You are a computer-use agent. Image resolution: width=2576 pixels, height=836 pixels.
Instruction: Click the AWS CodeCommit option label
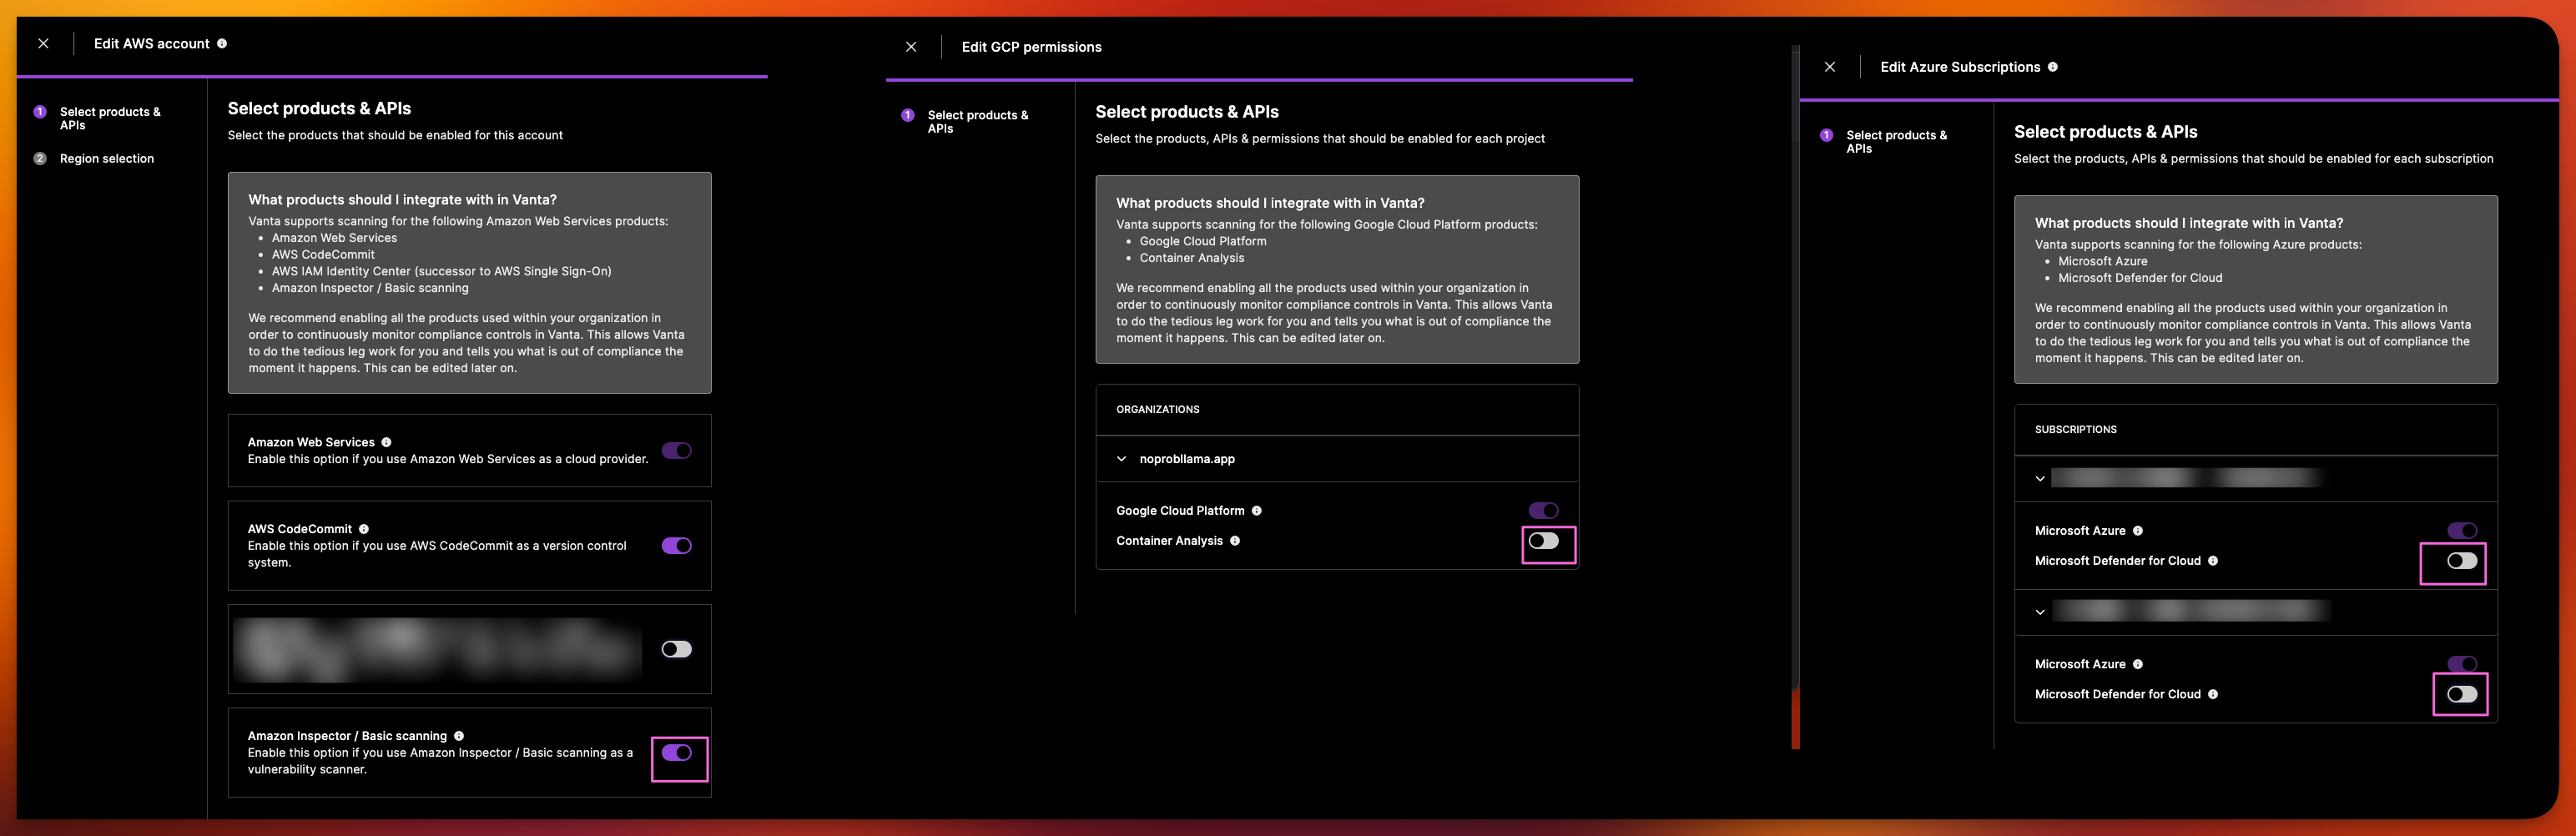pyautogui.click(x=300, y=529)
